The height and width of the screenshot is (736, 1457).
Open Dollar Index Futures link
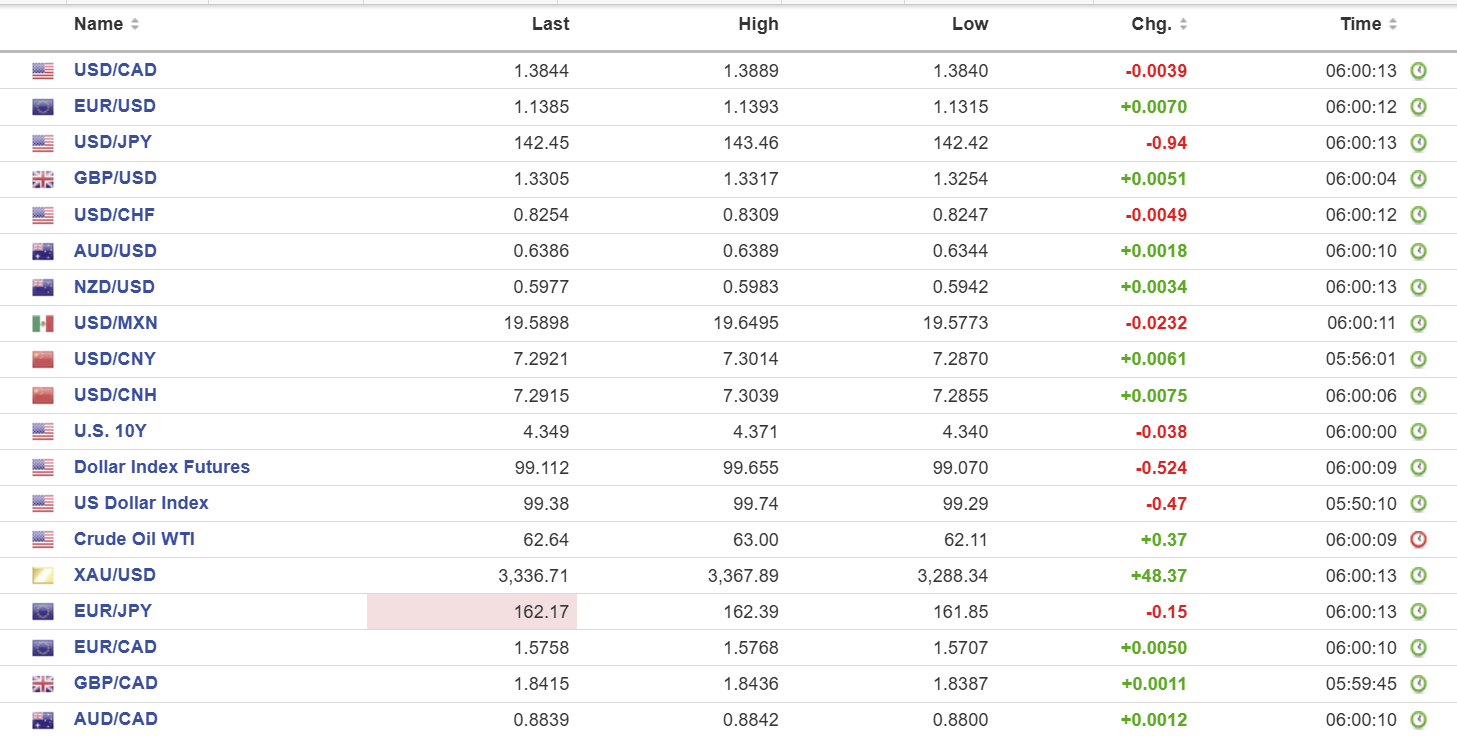point(162,467)
